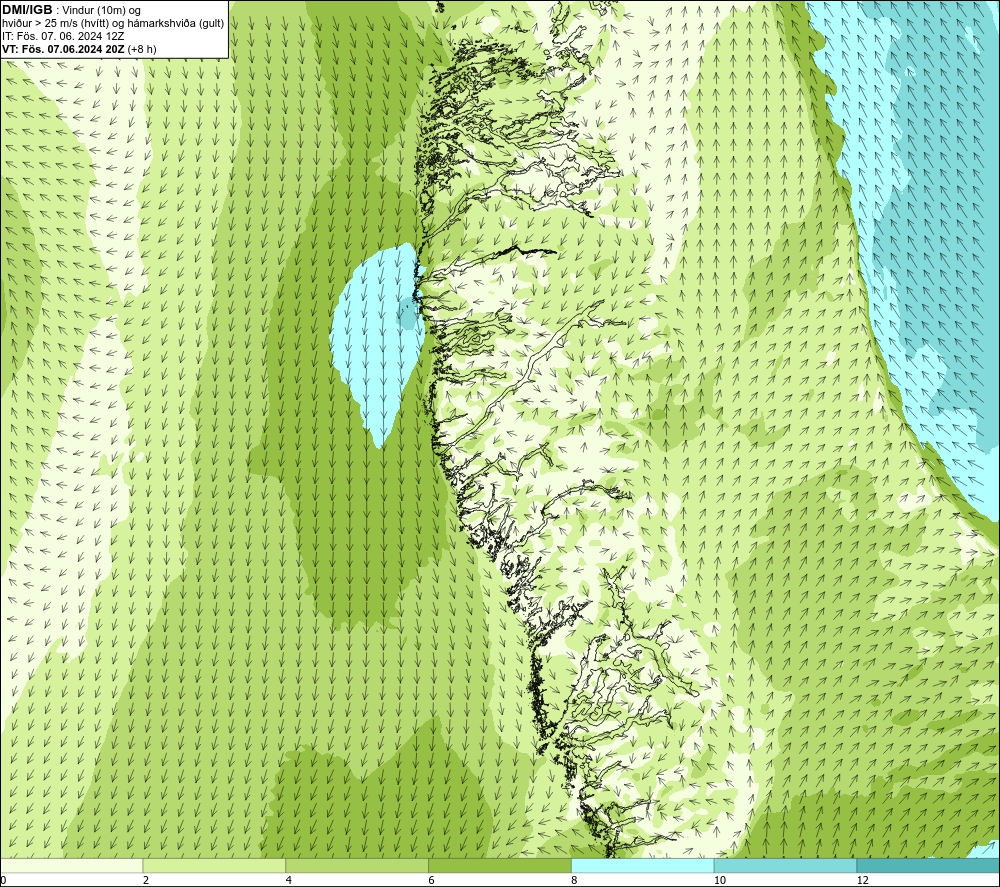Click the 10–12 m/s turquoise scale segment
This screenshot has height=887, width=1000.
786,865
